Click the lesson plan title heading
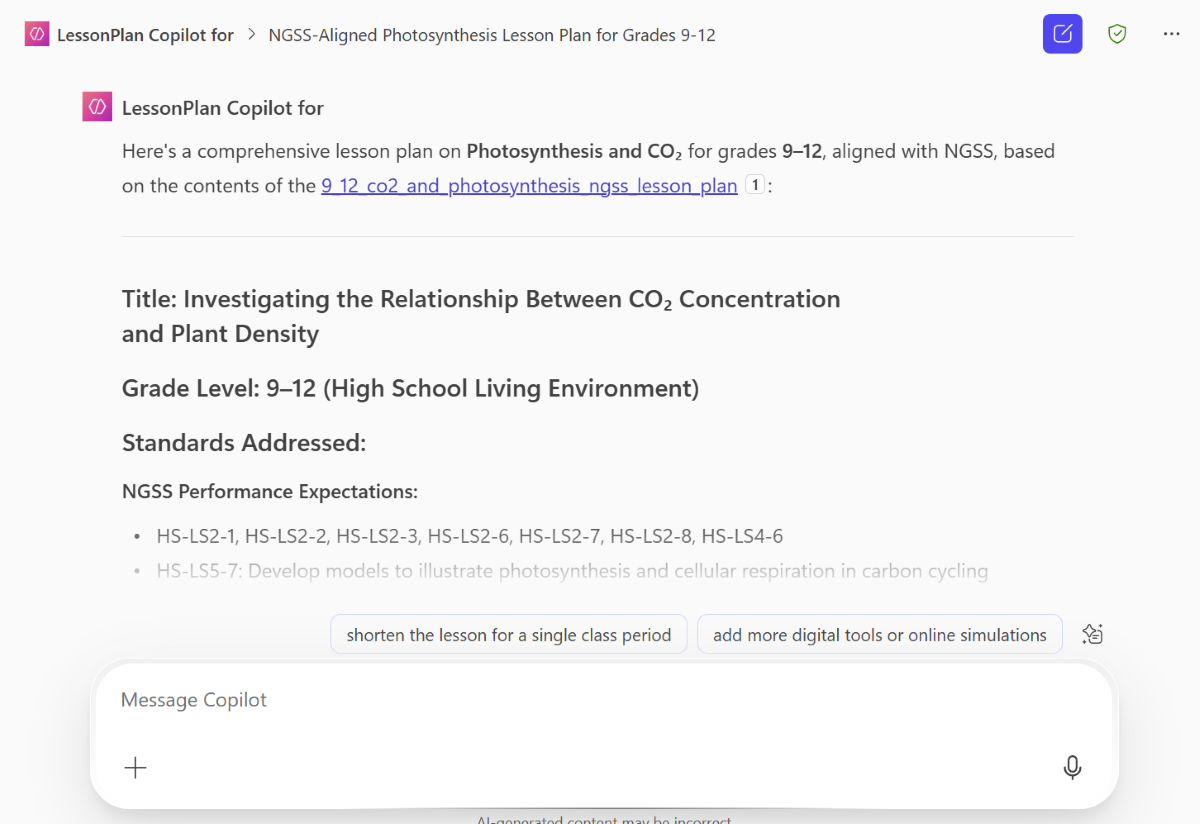 coord(480,315)
